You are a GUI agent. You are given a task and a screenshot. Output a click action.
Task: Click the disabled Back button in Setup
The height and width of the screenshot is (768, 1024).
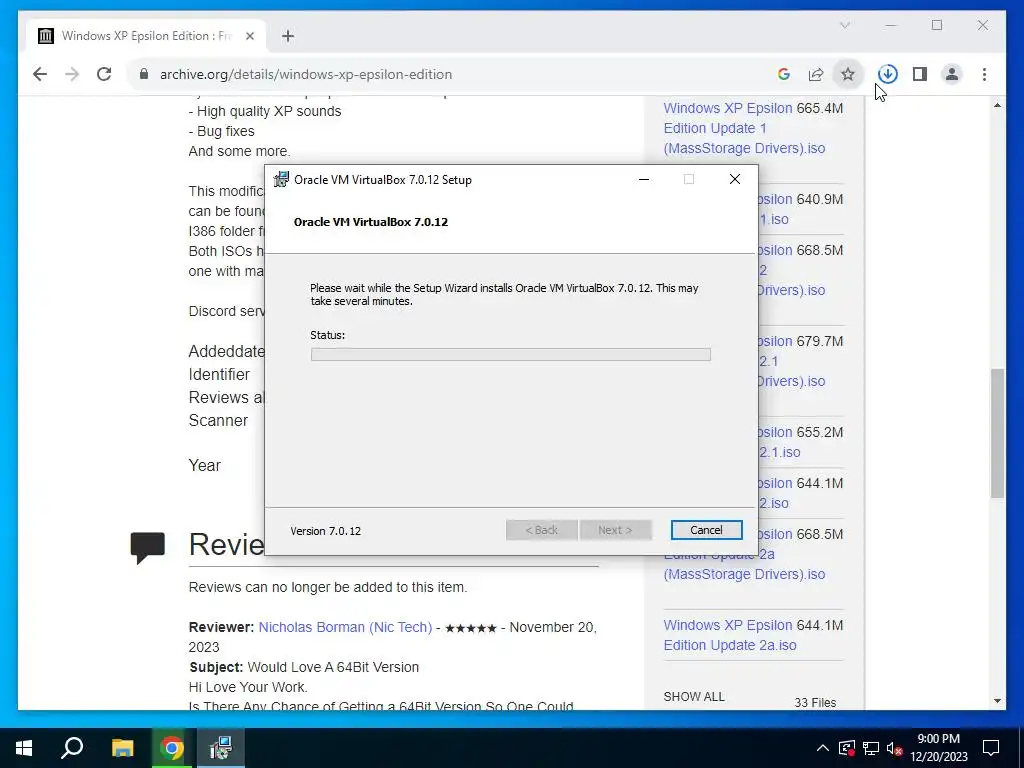(541, 530)
